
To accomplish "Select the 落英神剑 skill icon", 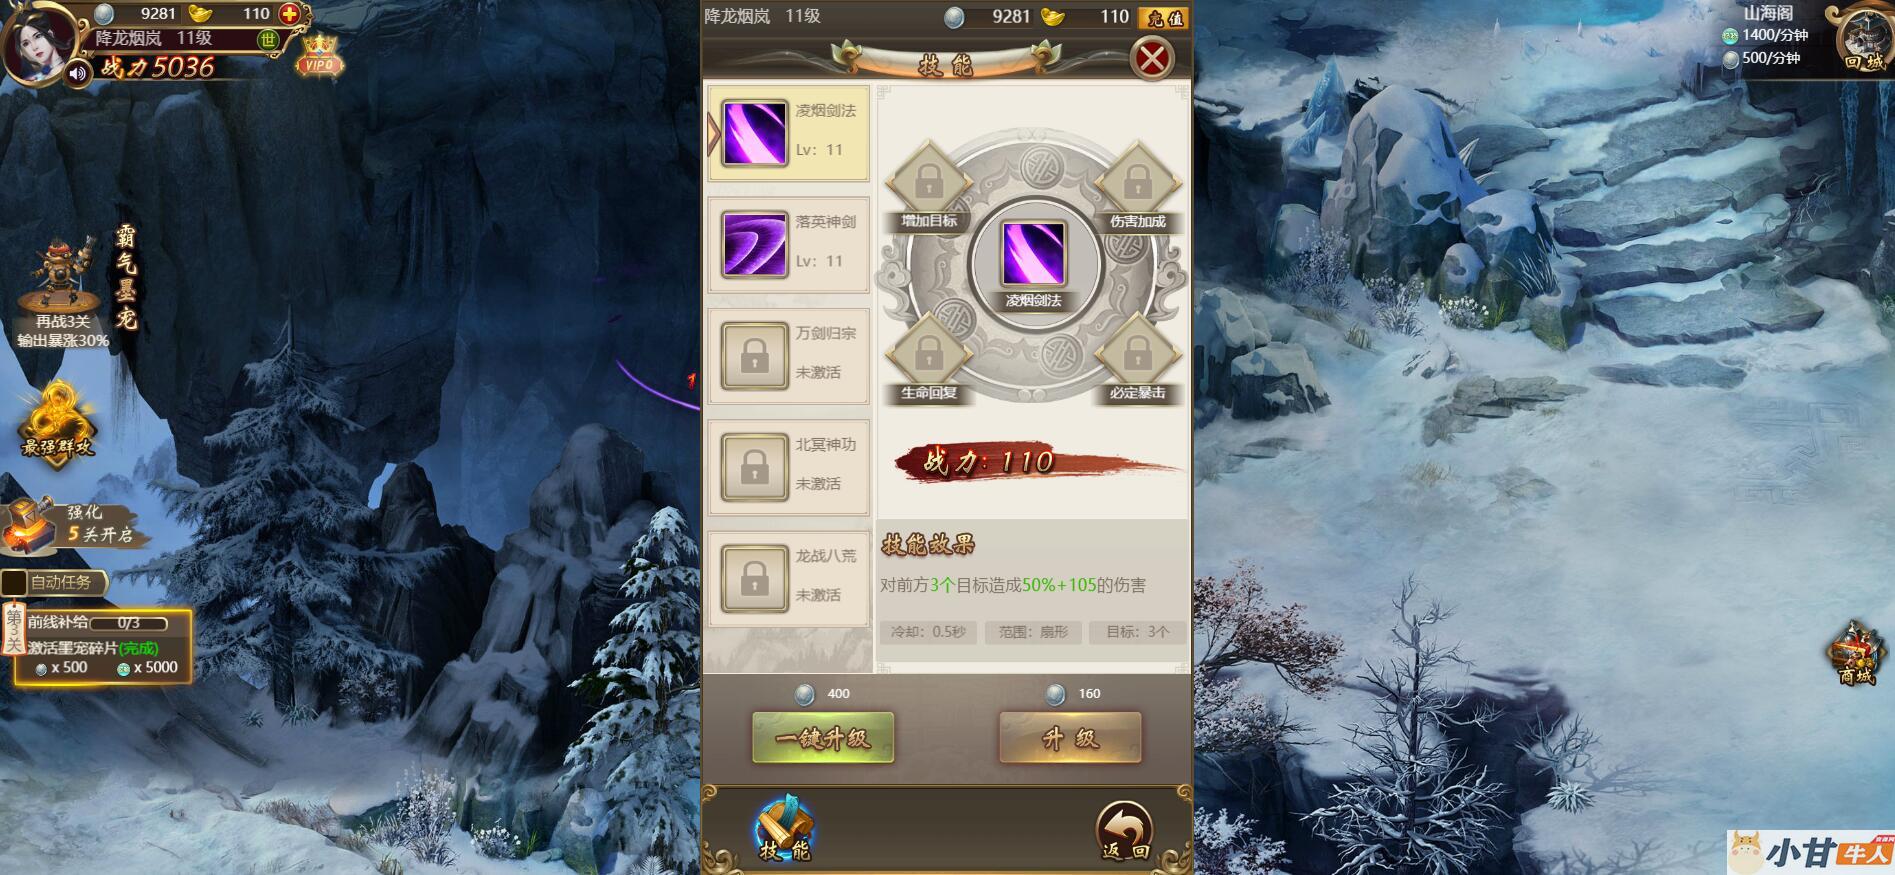I will (754, 244).
